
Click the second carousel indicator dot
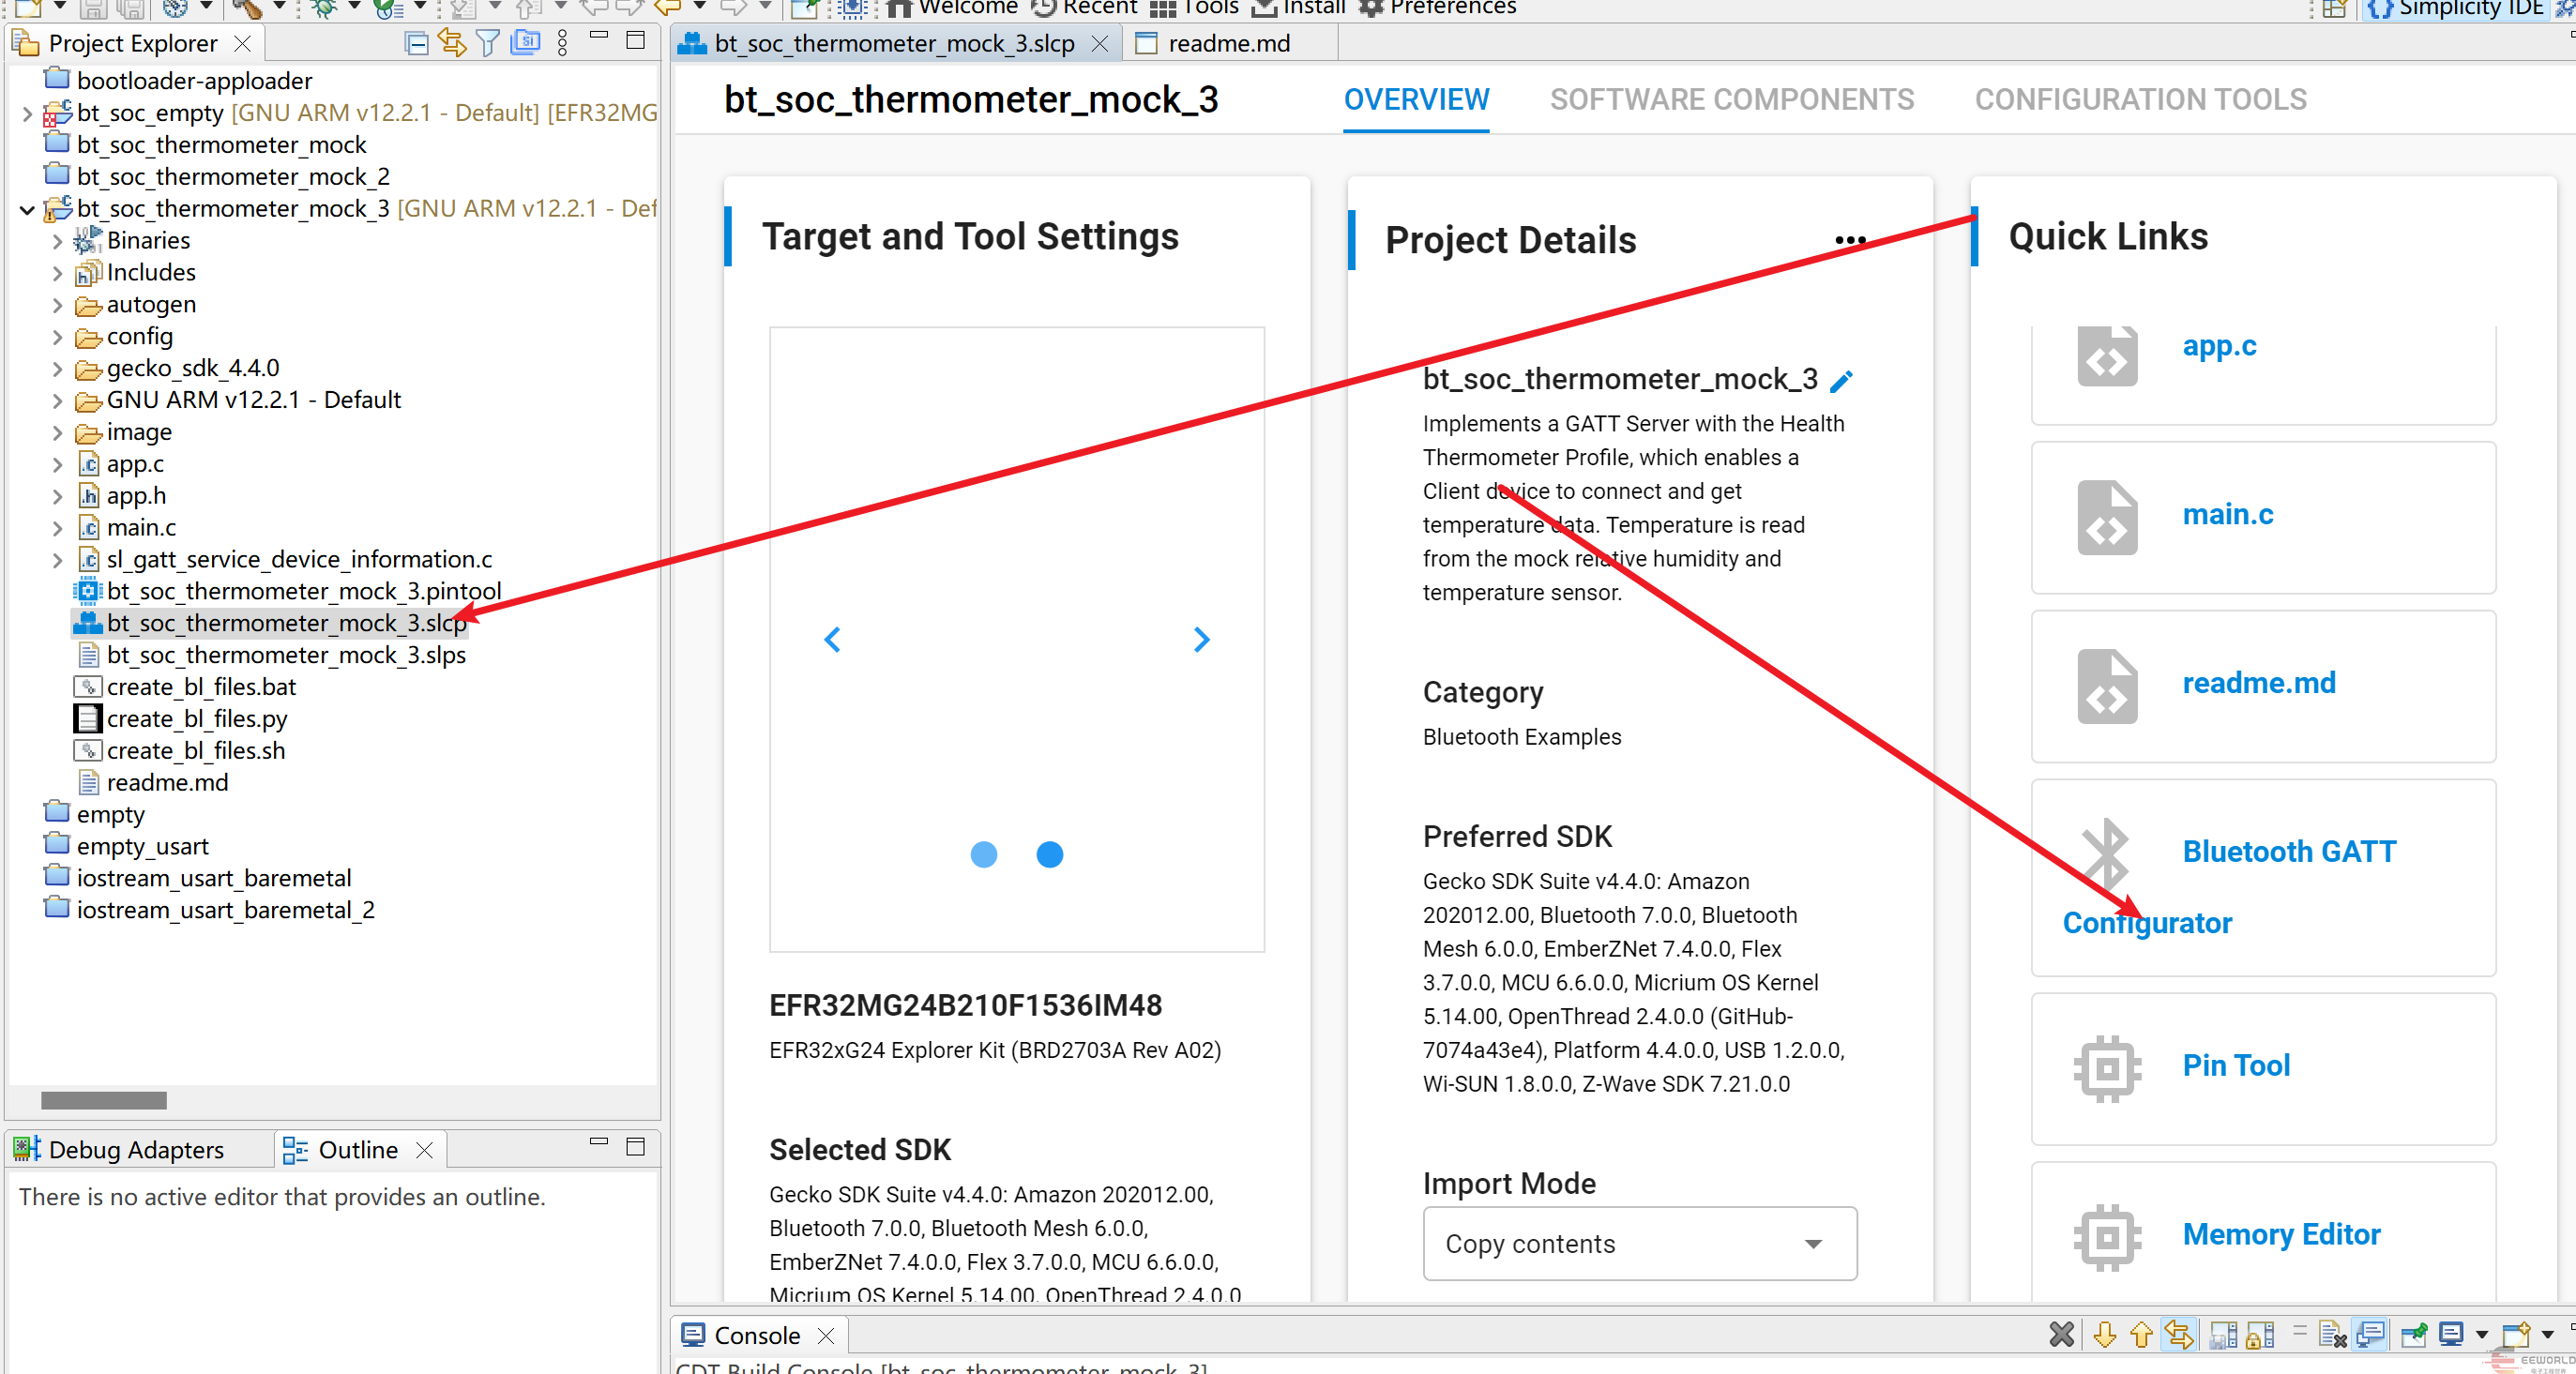point(1049,855)
